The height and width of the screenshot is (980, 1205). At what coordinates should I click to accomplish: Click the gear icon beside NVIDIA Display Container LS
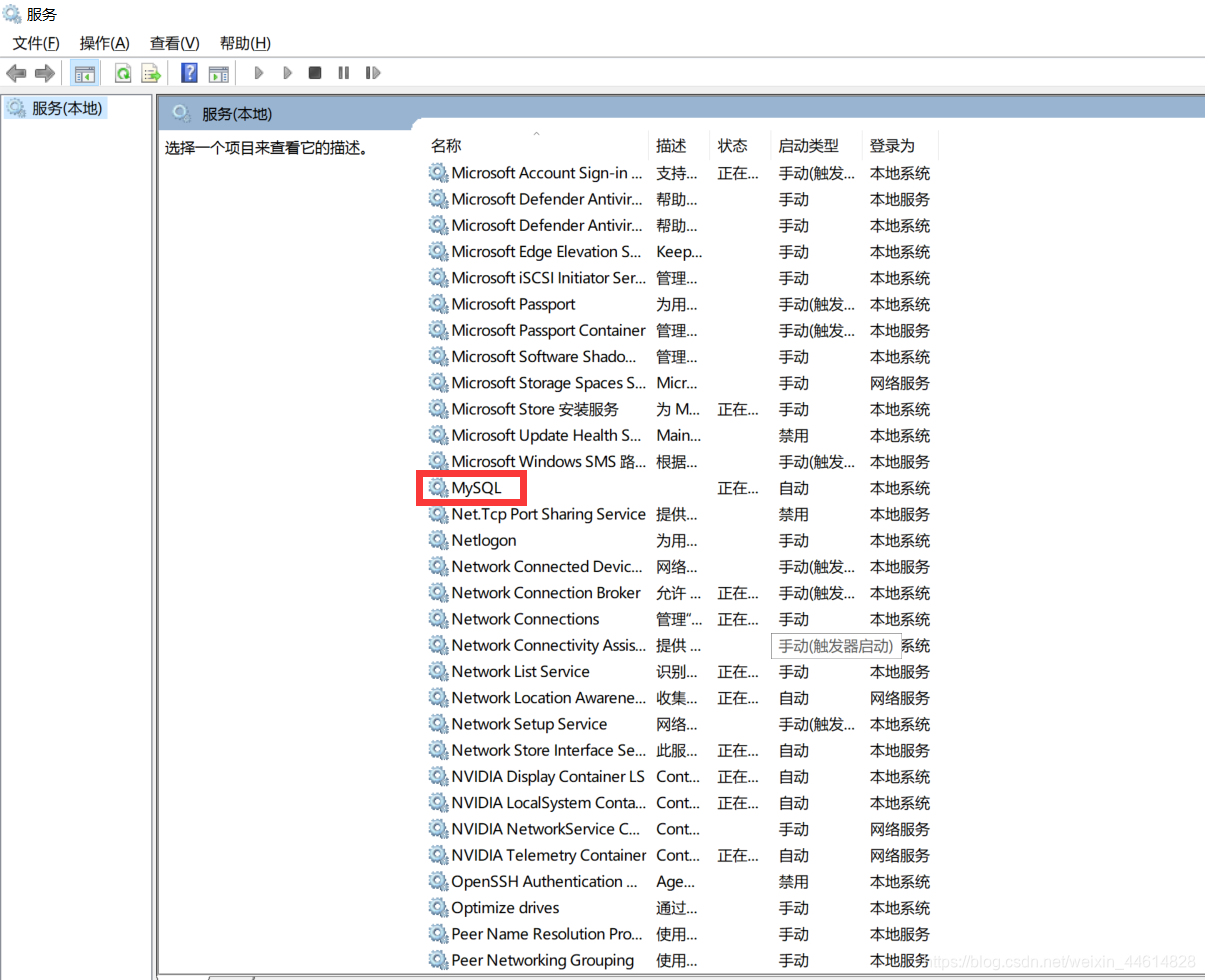pos(438,777)
